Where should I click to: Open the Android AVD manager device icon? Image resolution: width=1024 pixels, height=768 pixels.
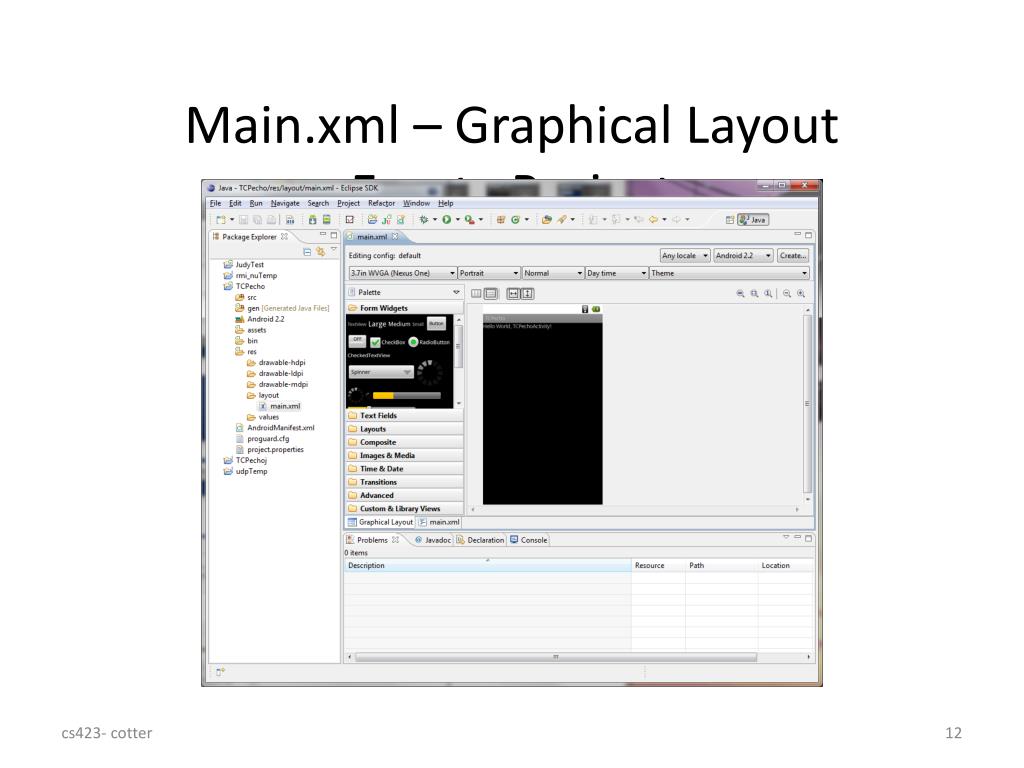[x=327, y=220]
